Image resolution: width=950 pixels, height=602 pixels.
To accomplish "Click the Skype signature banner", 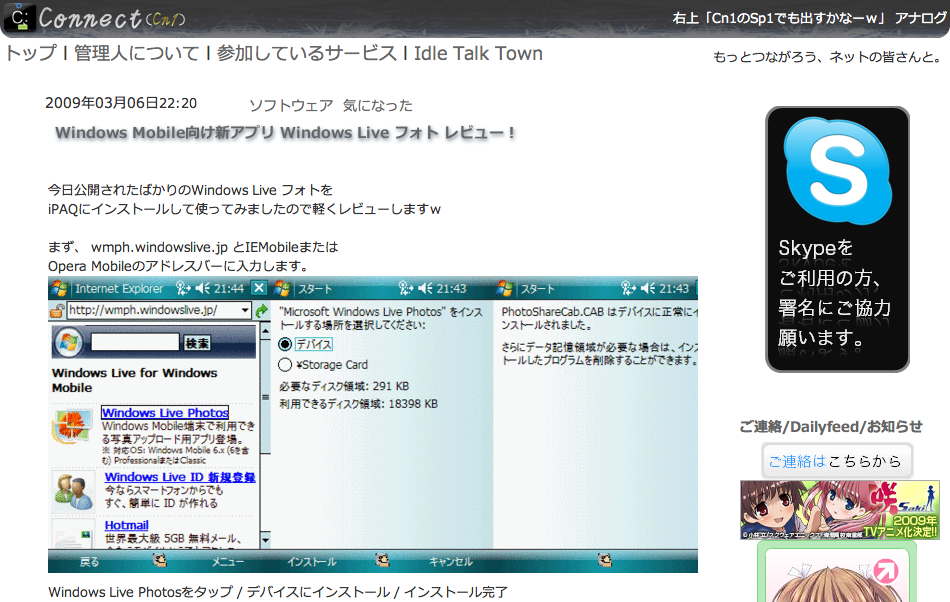I will click(837, 239).
